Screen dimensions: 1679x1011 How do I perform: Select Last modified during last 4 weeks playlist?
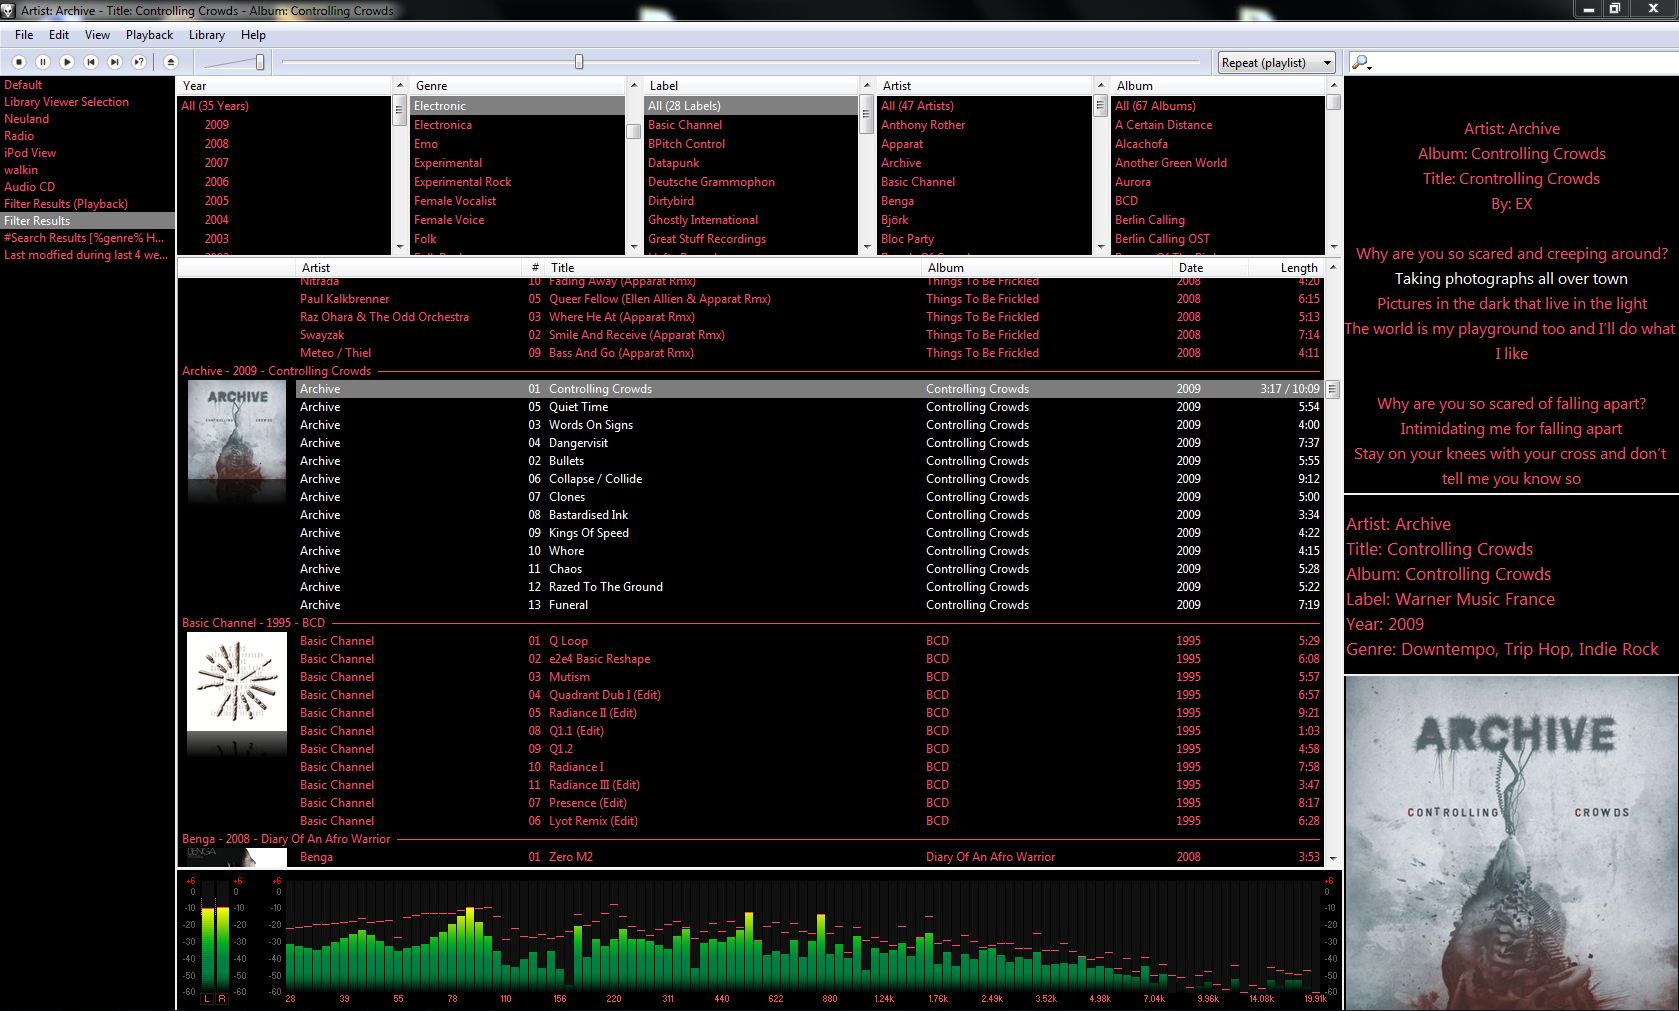[87, 255]
